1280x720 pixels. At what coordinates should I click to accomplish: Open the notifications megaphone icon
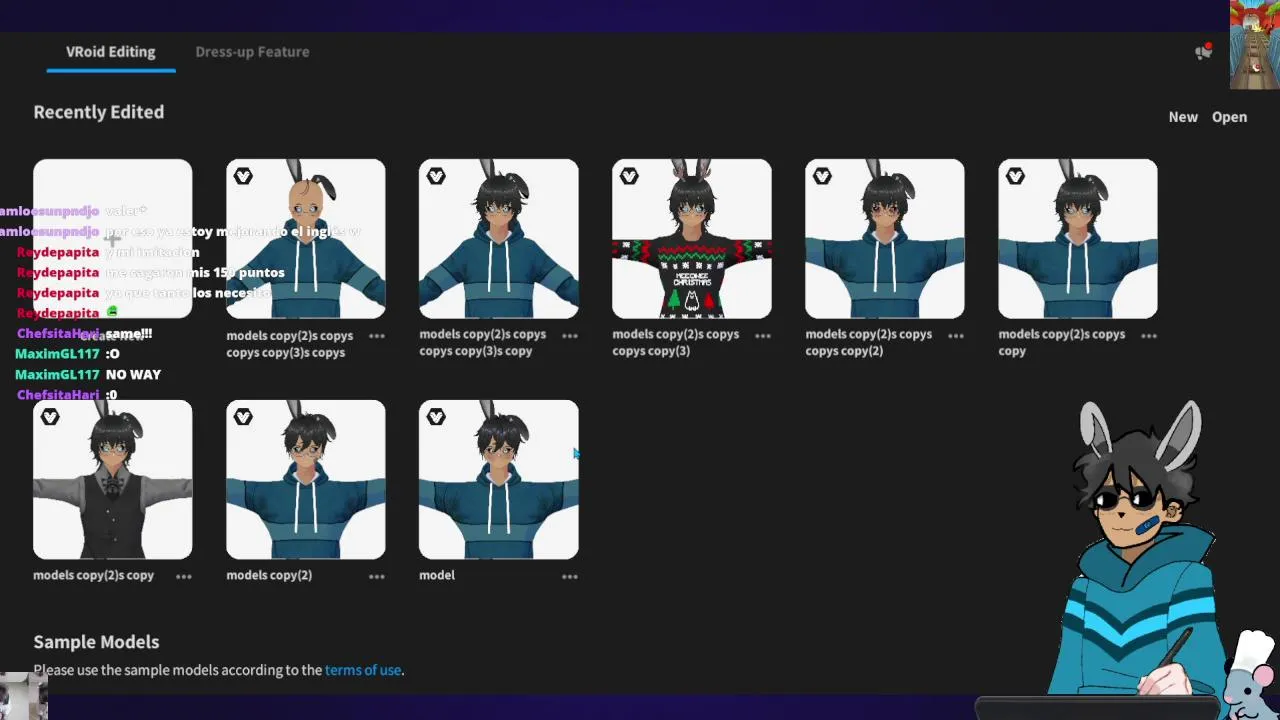[1203, 52]
